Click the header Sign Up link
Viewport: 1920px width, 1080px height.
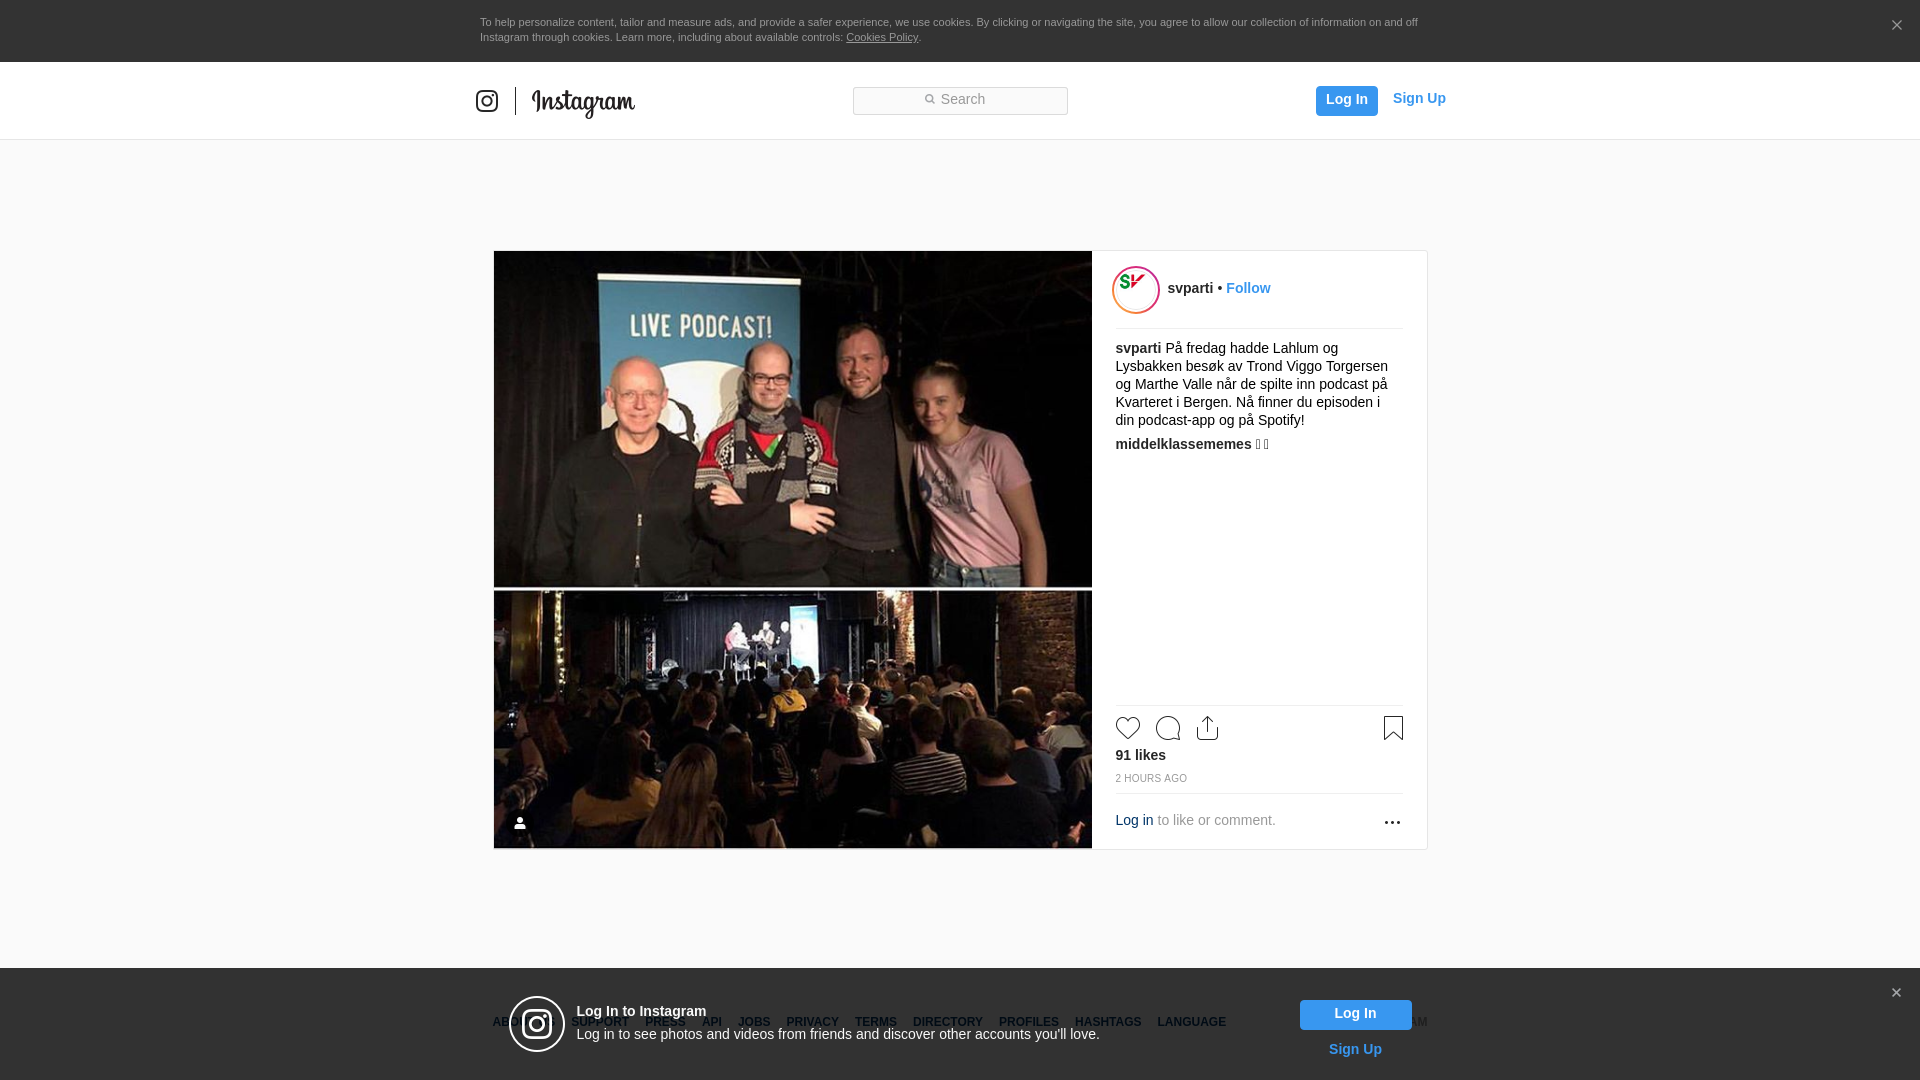click(x=1419, y=98)
